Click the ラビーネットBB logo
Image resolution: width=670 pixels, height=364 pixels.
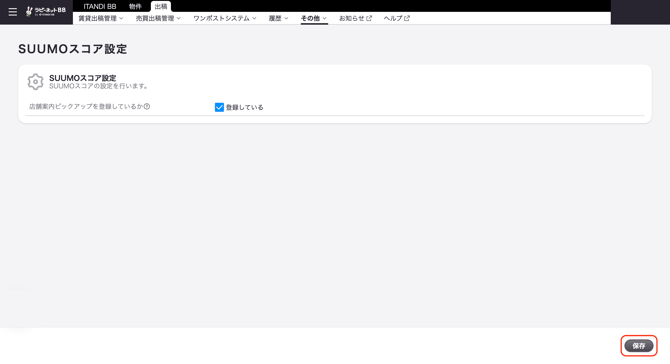pyautogui.click(x=46, y=12)
